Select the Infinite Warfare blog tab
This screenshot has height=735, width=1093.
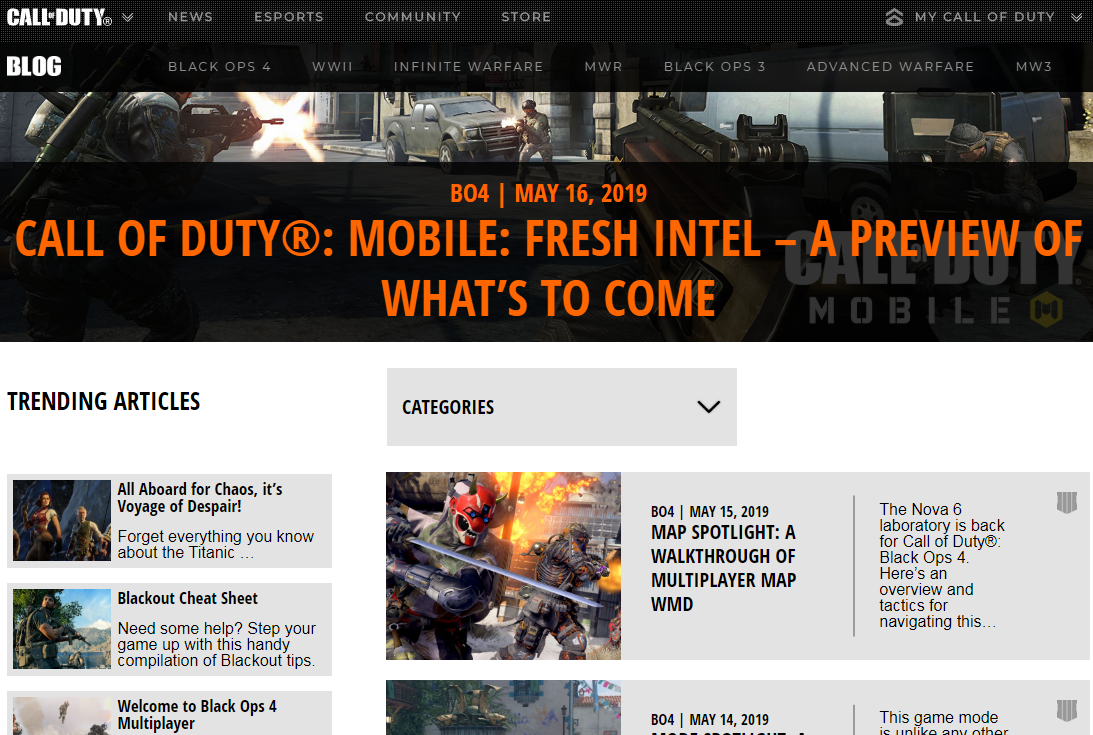468,66
